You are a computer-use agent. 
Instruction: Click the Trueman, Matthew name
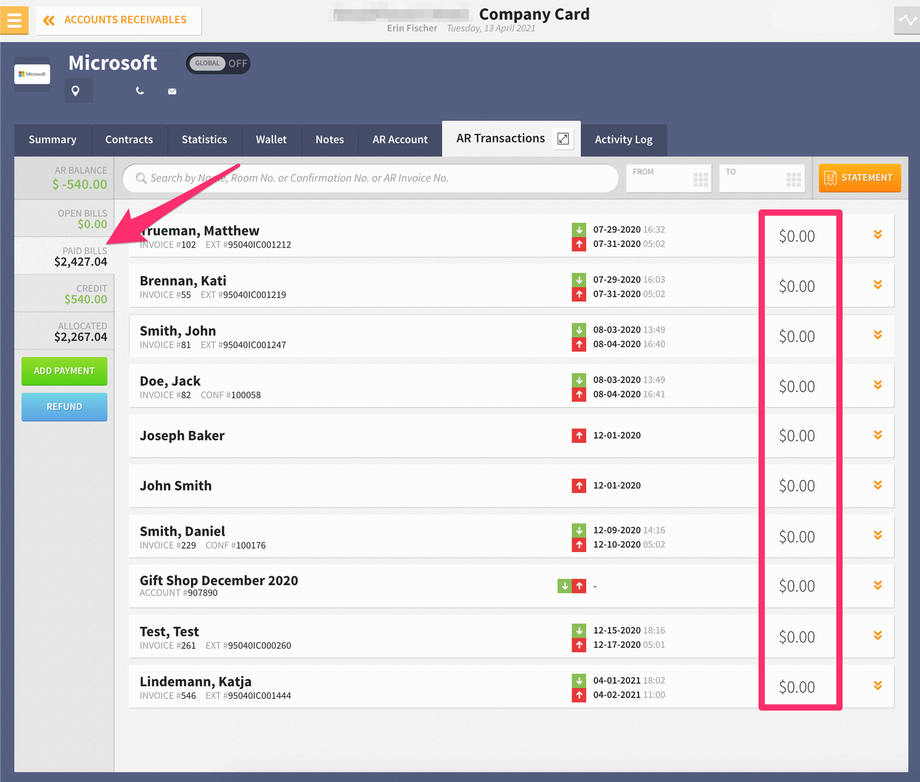(199, 231)
